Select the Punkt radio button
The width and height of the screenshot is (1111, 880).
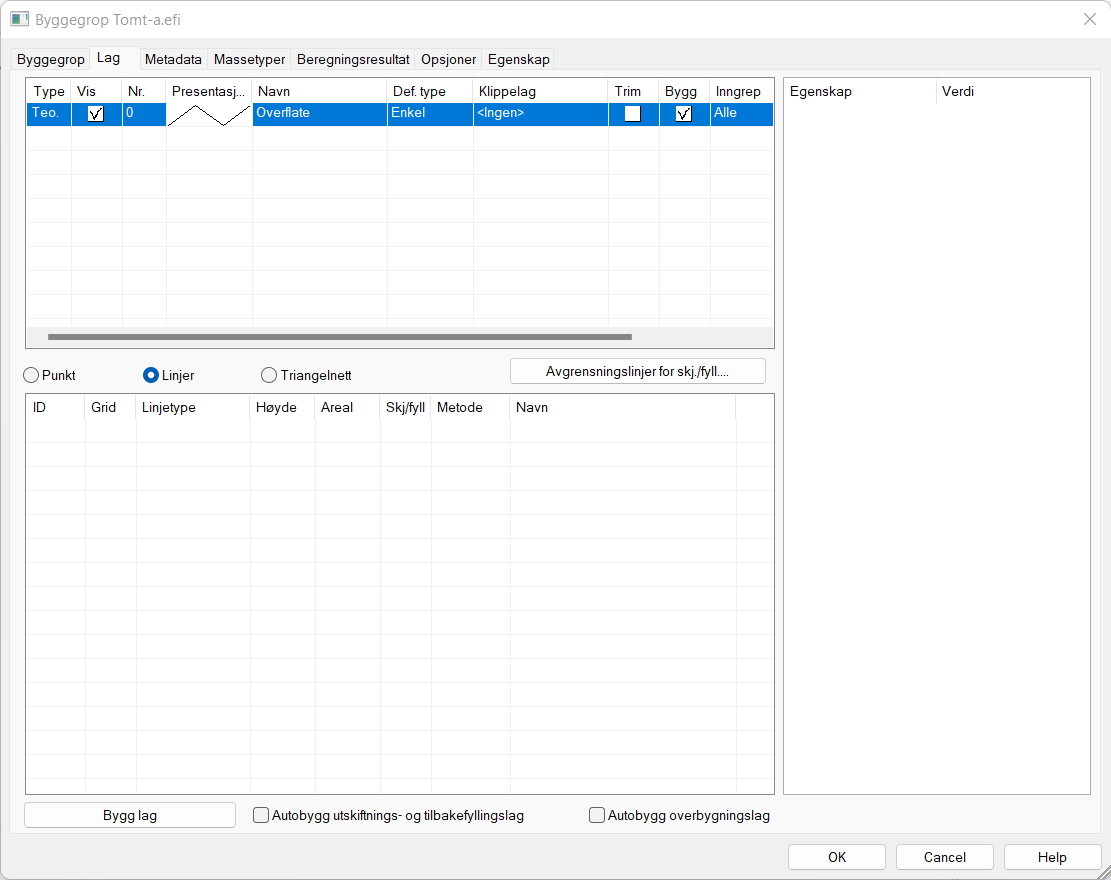click(32, 375)
